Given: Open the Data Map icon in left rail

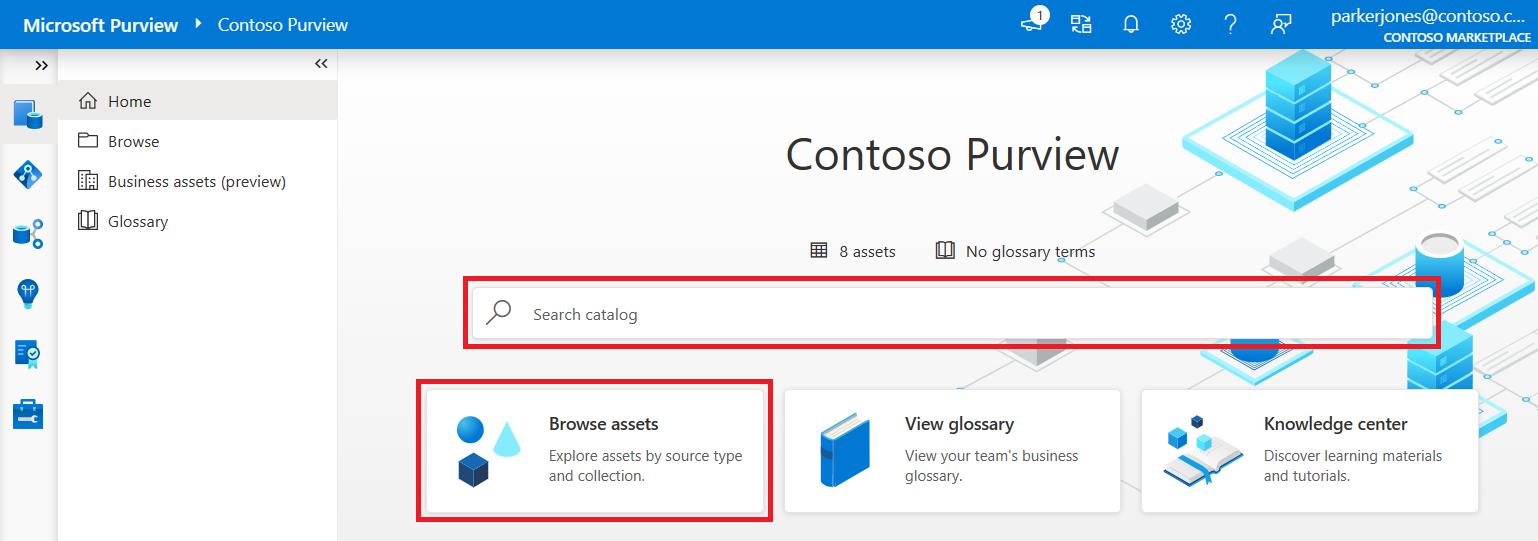Looking at the screenshot, I should (x=27, y=174).
